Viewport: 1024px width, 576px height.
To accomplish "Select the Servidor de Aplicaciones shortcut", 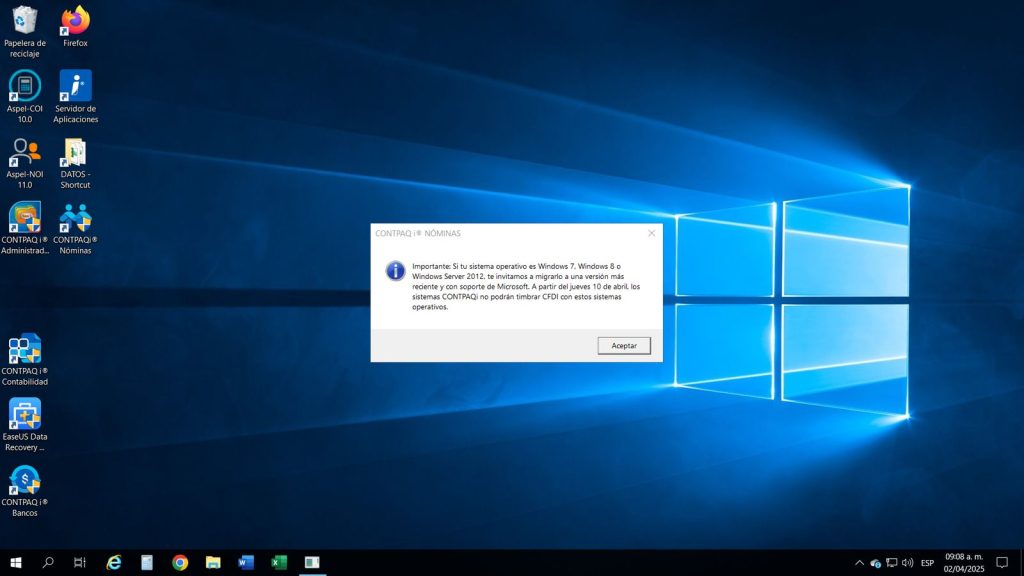I will 75,97.
